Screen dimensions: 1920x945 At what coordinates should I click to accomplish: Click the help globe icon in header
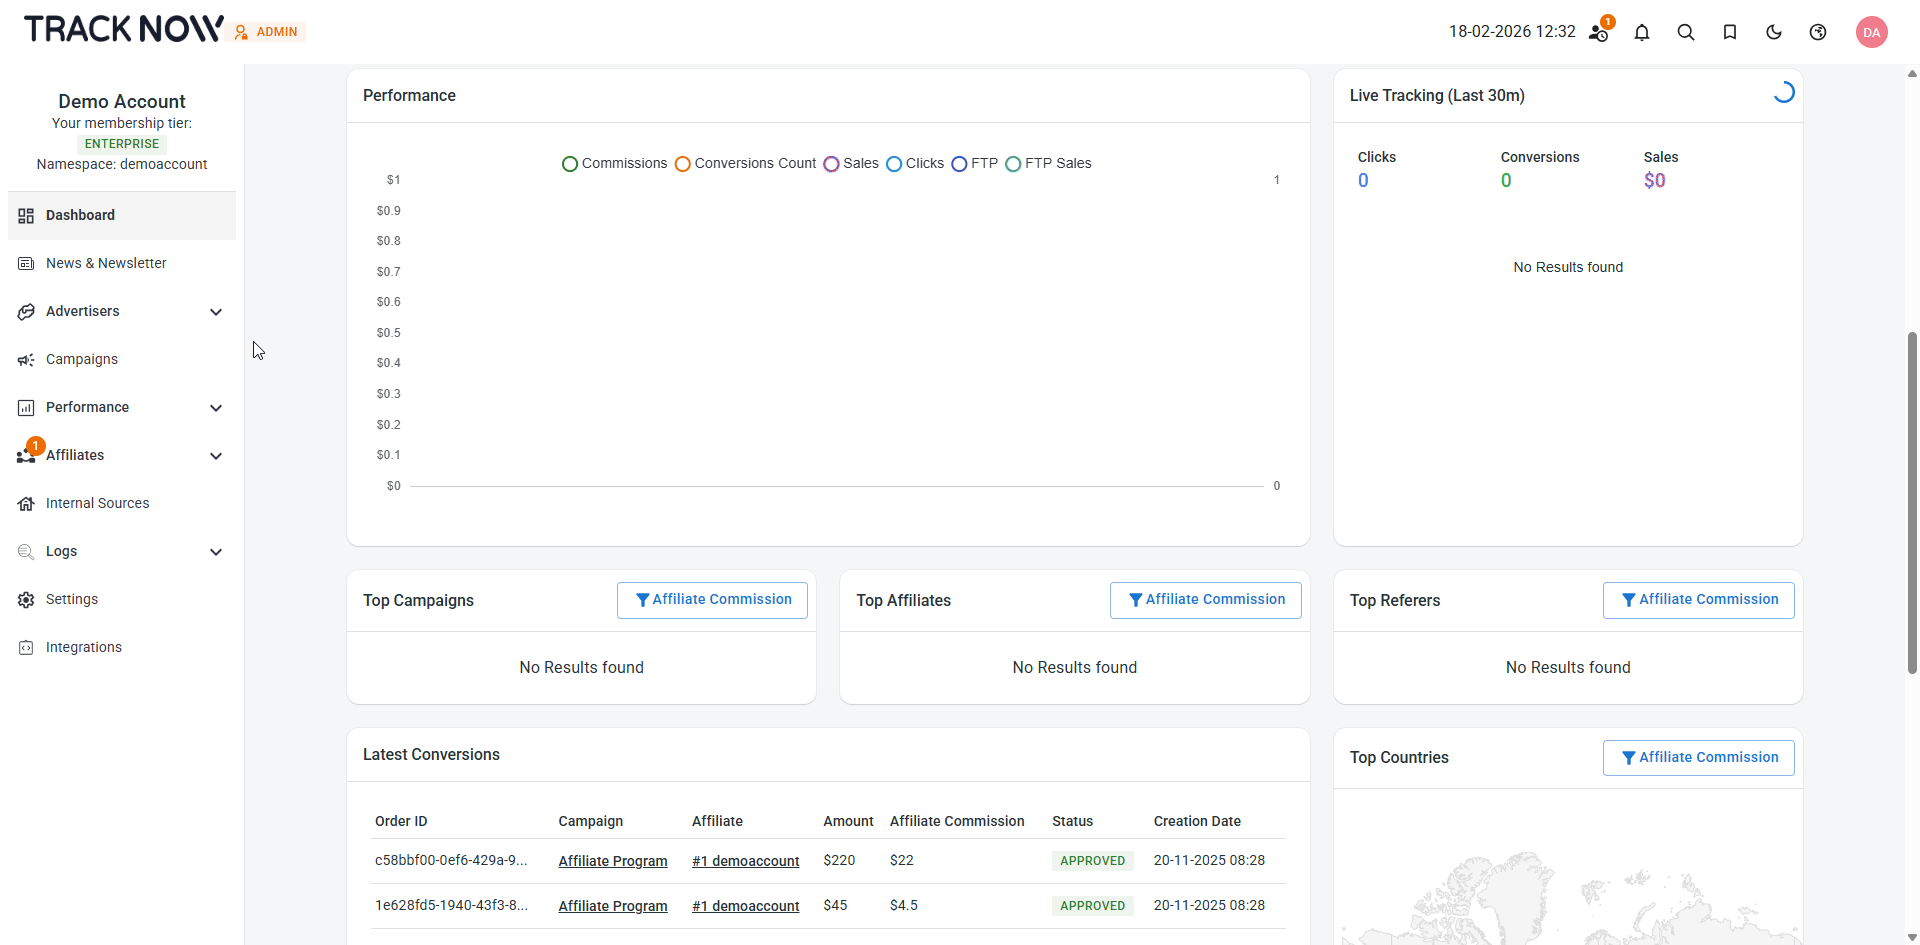[1818, 32]
